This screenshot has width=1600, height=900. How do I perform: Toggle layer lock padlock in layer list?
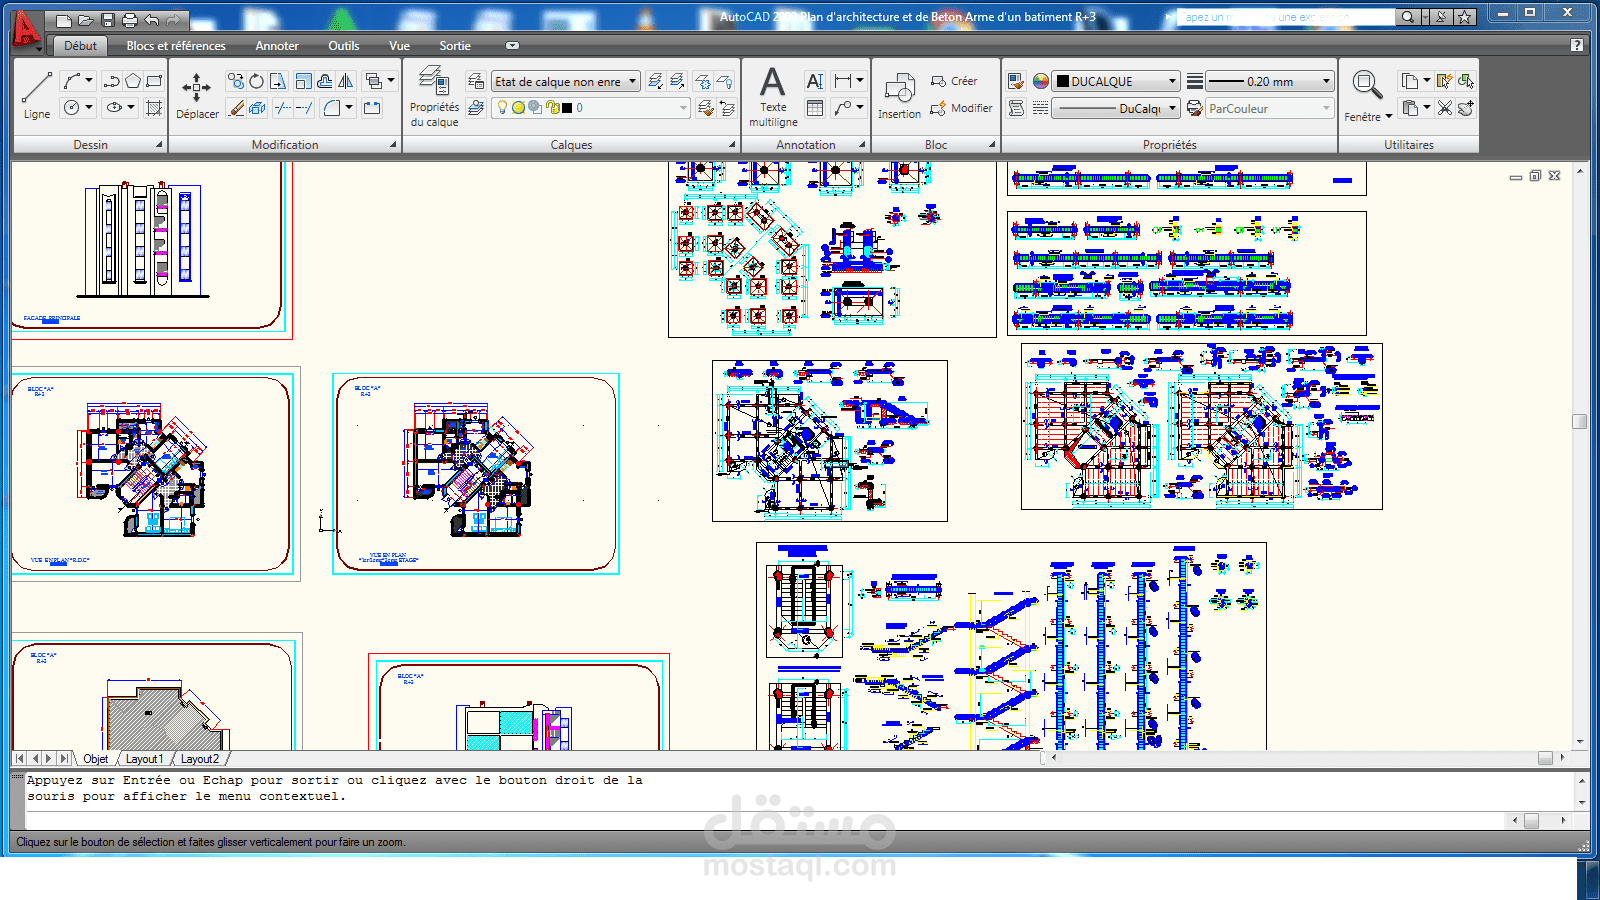551,108
